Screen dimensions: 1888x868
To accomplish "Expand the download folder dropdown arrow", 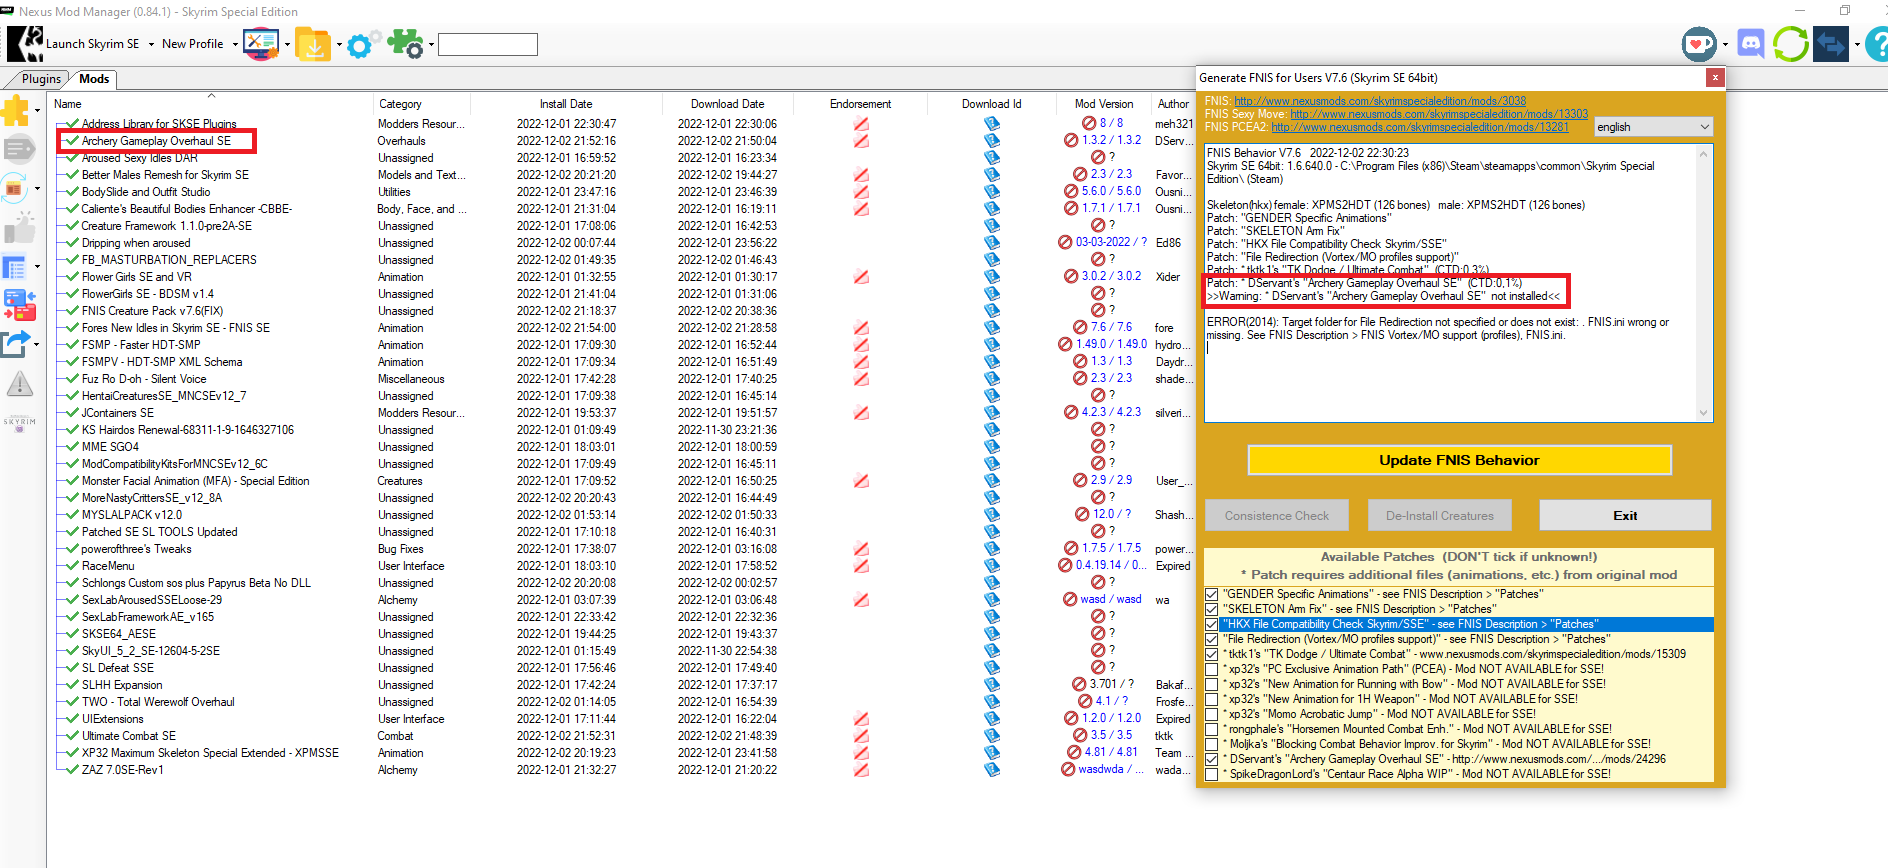I will click(x=339, y=44).
